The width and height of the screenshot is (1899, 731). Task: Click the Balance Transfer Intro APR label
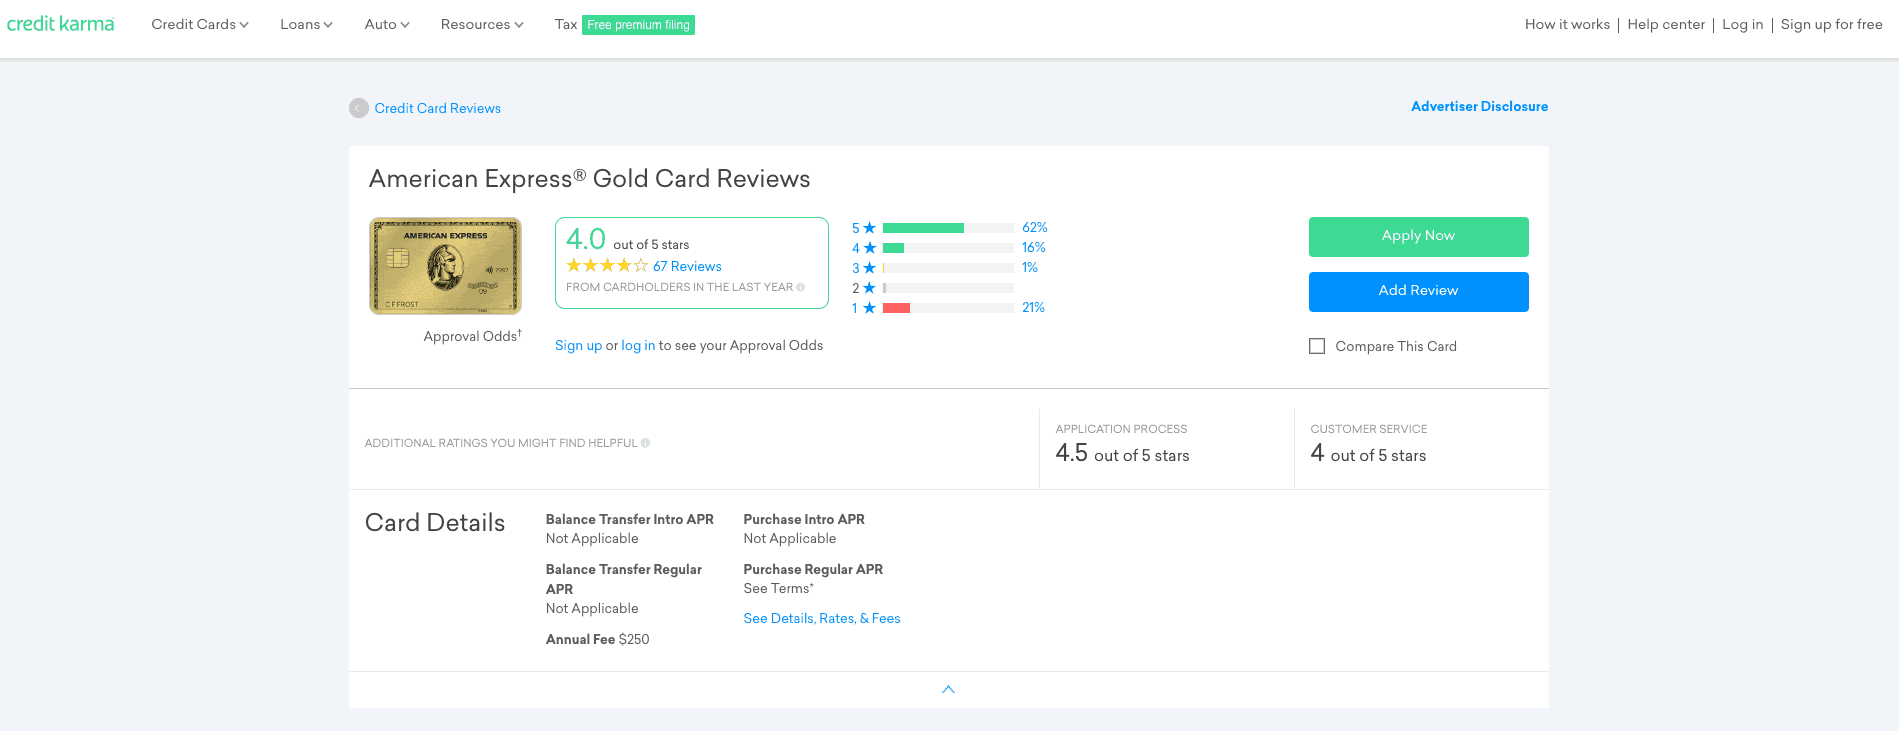click(629, 519)
